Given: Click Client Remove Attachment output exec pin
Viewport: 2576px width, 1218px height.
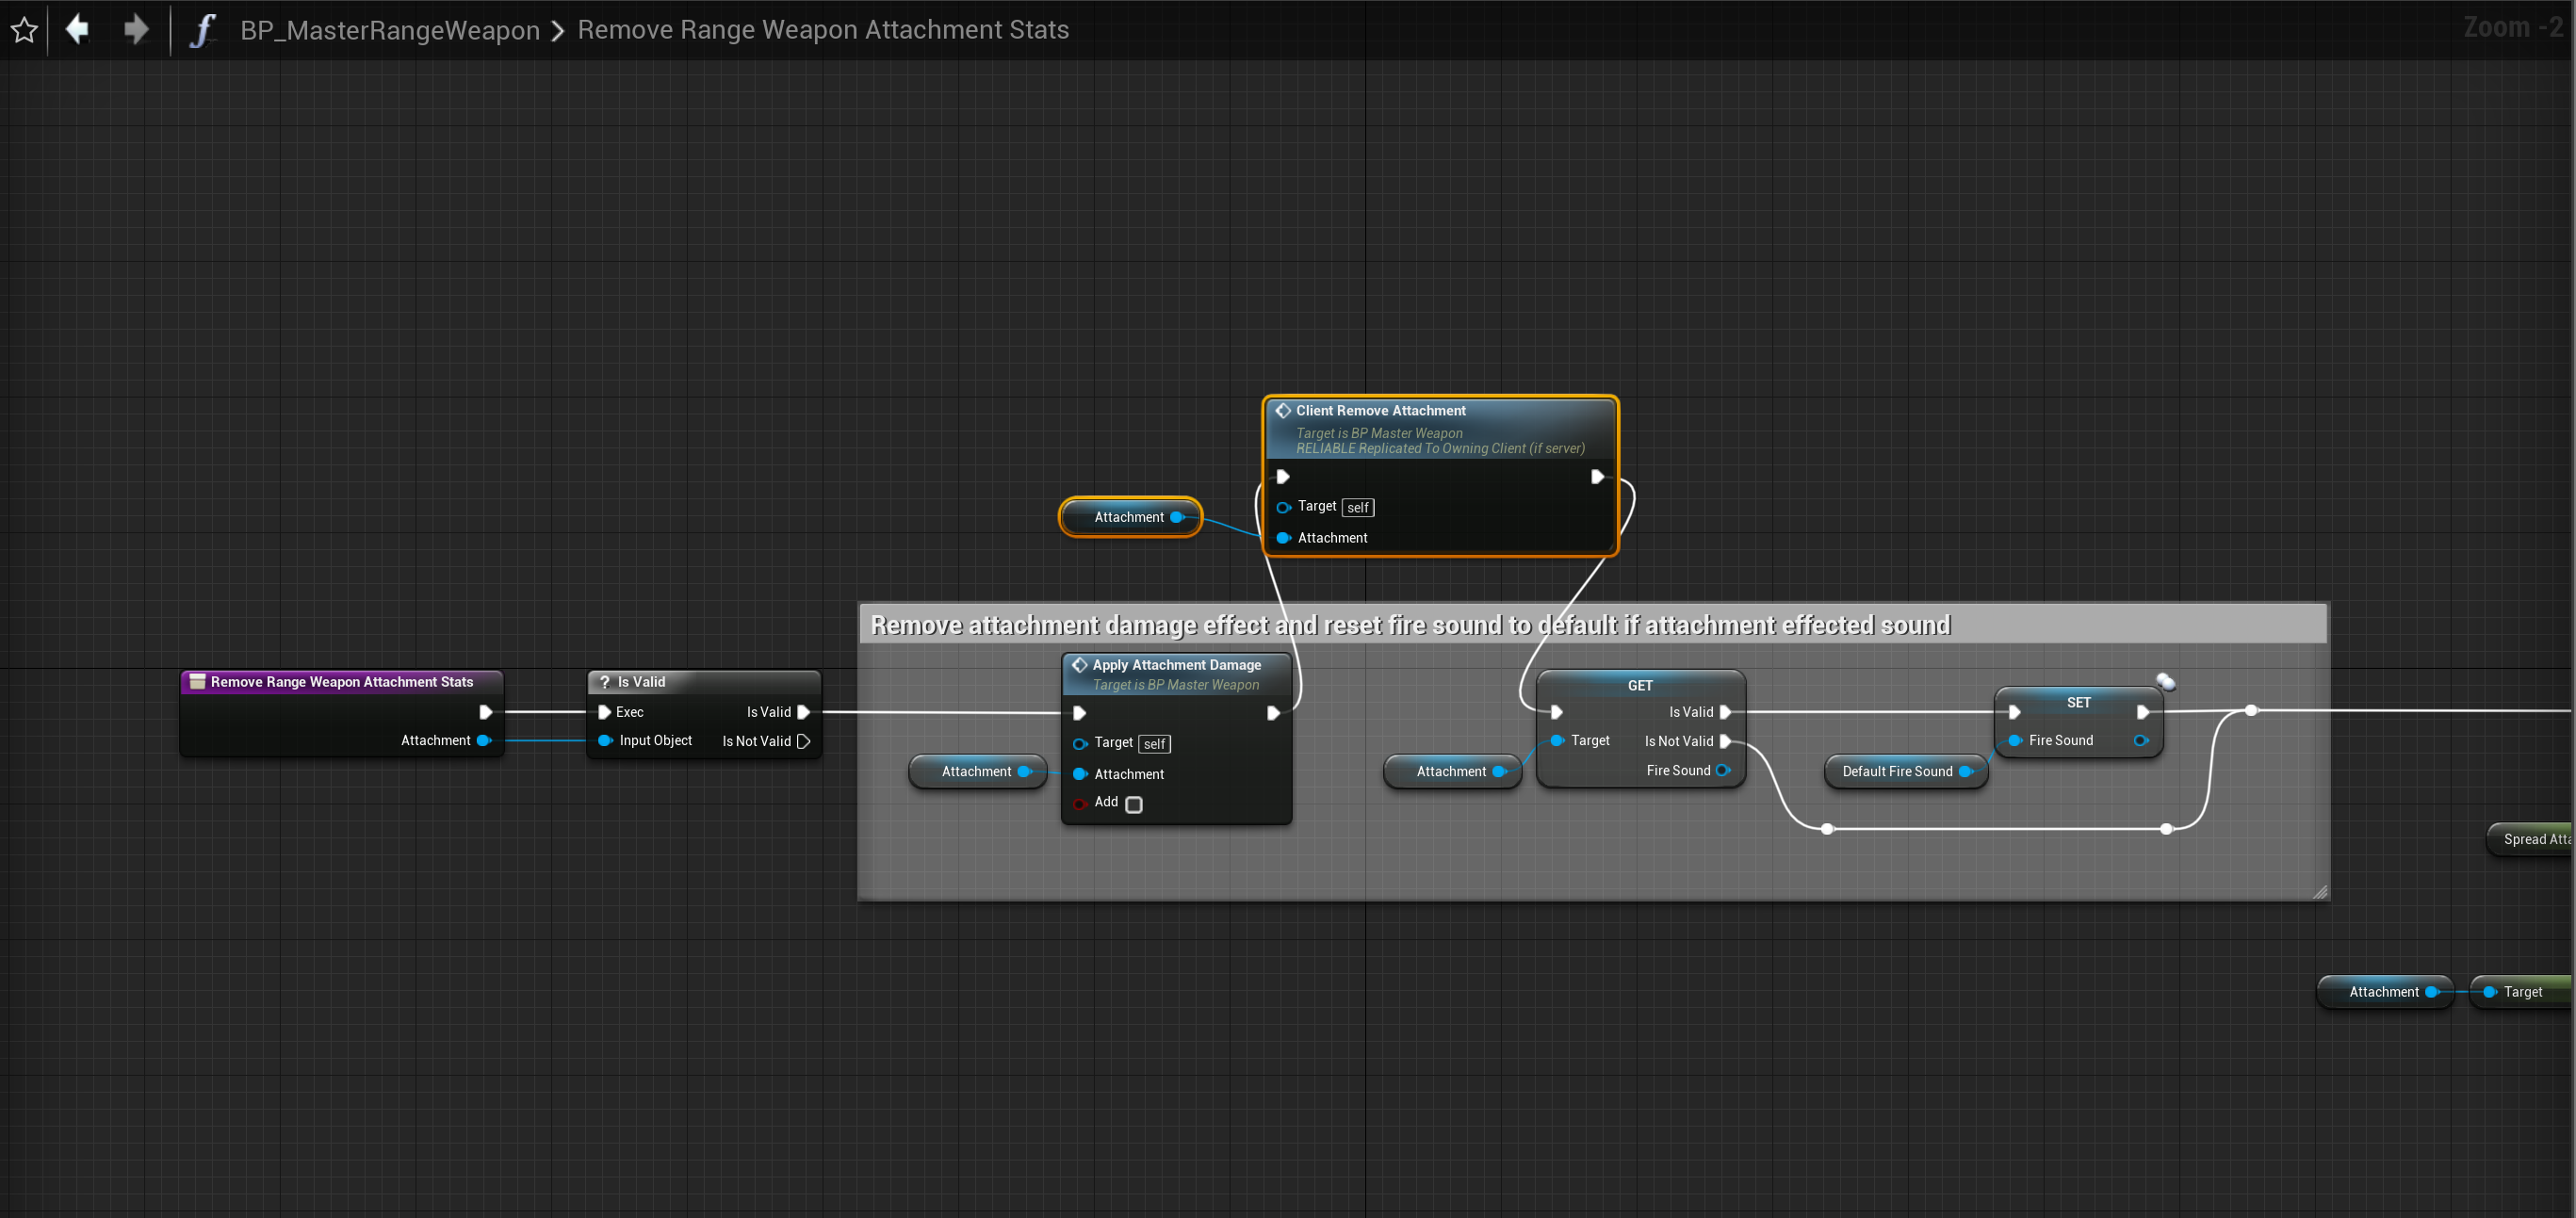Looking at the screenshot, I should (x=1597, y=477).
